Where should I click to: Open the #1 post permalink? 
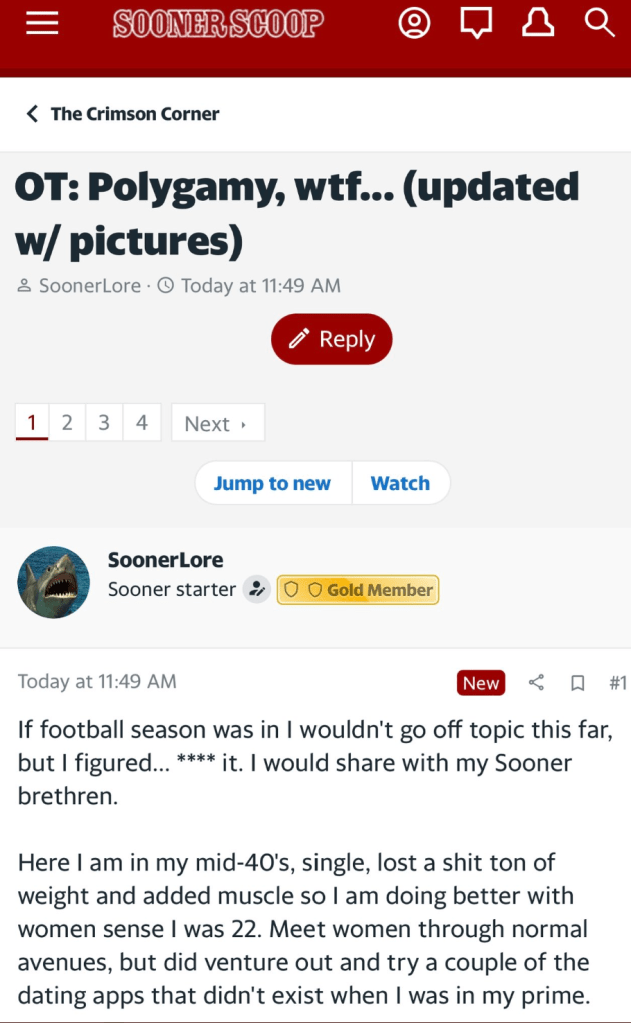click(617, 683)
